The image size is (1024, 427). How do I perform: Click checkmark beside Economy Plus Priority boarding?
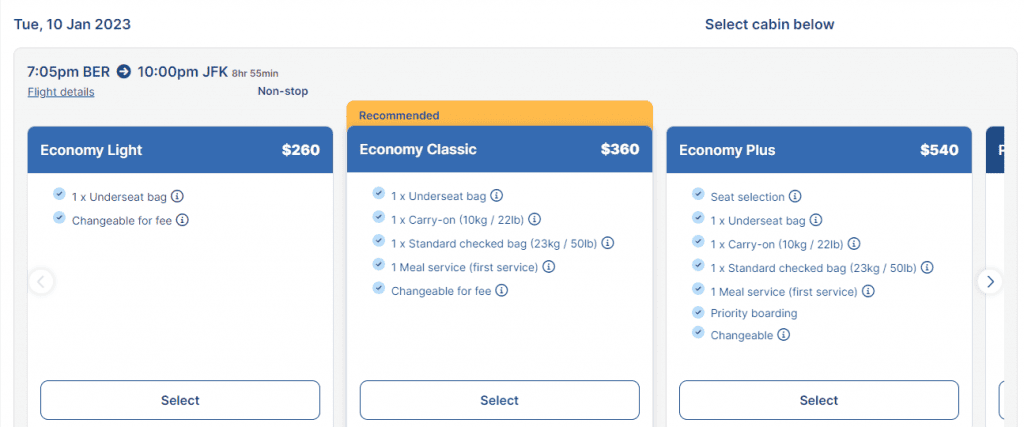coord(697,312)
